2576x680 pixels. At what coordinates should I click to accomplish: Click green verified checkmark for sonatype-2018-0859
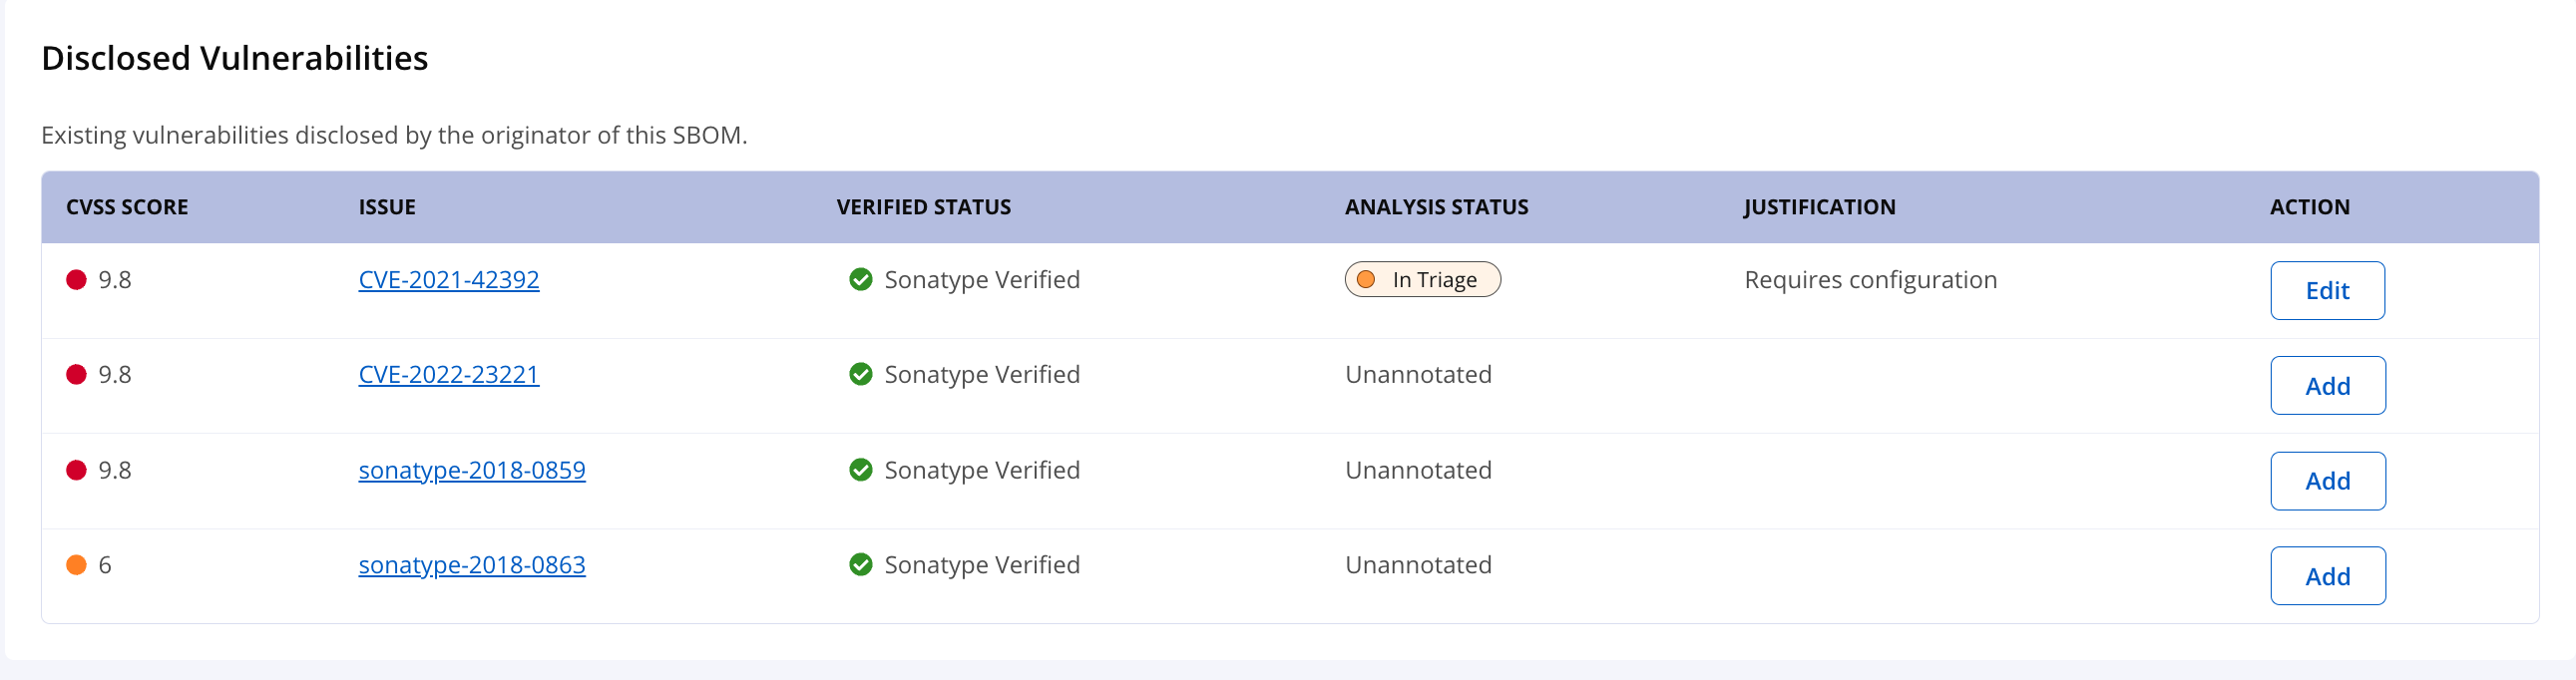(x=860, y=470)
